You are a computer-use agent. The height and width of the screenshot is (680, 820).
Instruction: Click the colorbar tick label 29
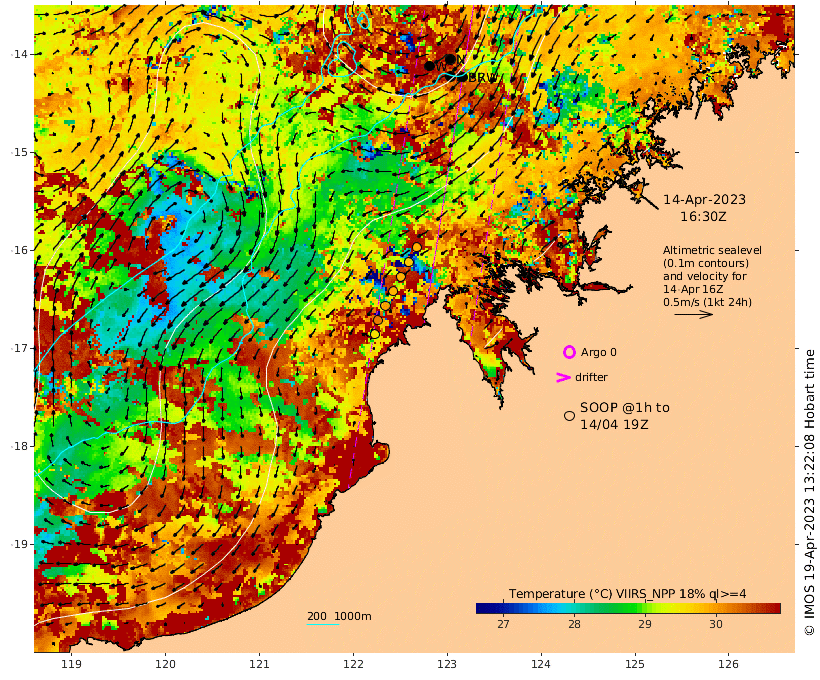click(x=645, y=624)
